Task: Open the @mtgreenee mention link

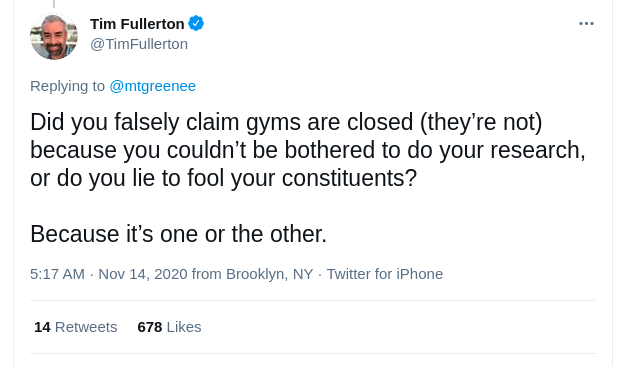Action: pos(152,86)
